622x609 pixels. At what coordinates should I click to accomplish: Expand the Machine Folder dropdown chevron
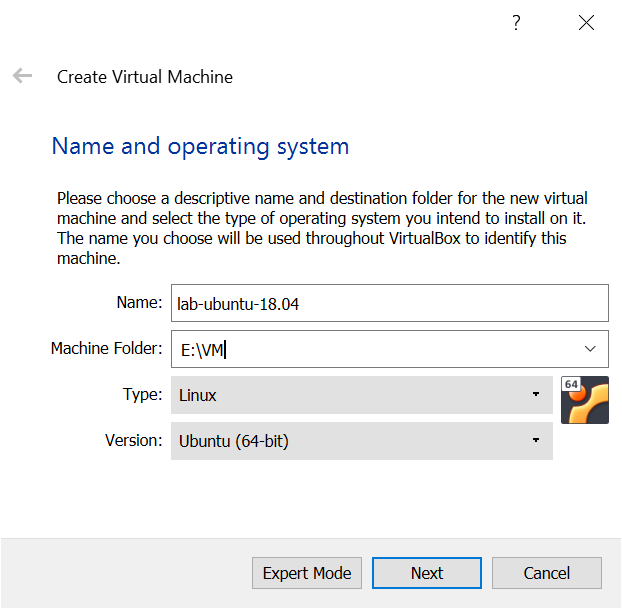(590, 349)
